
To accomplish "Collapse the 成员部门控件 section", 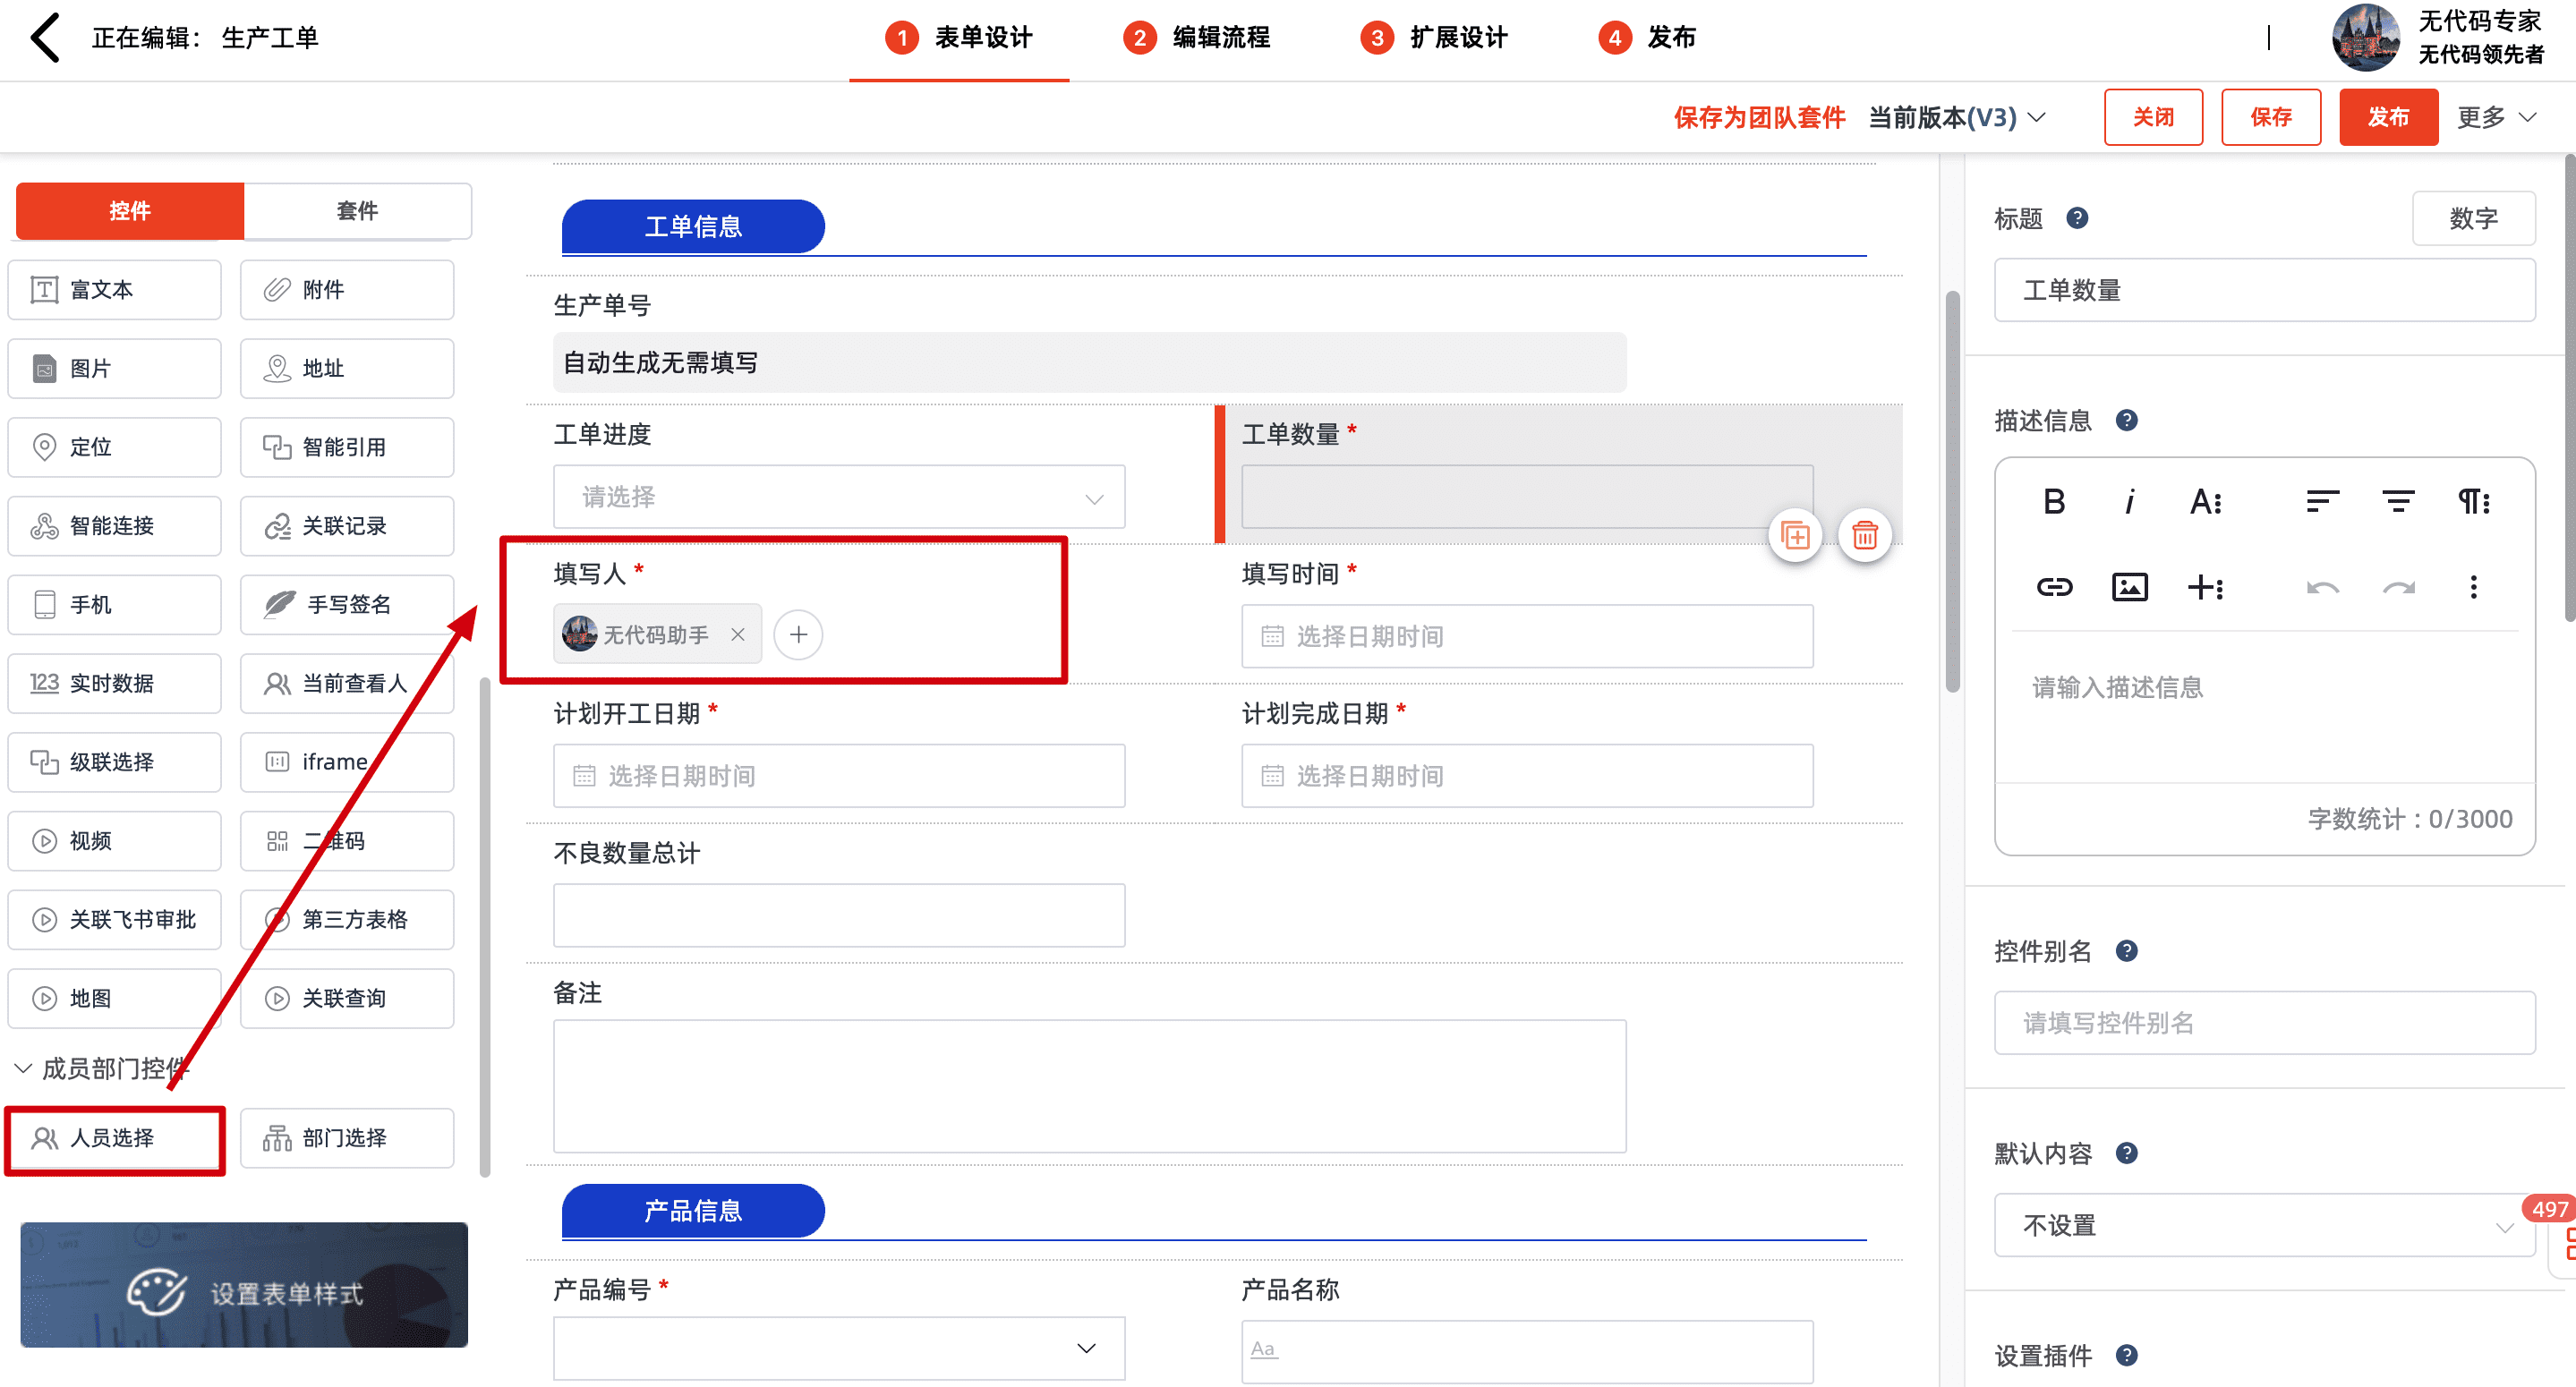I will click(24, 1068).
